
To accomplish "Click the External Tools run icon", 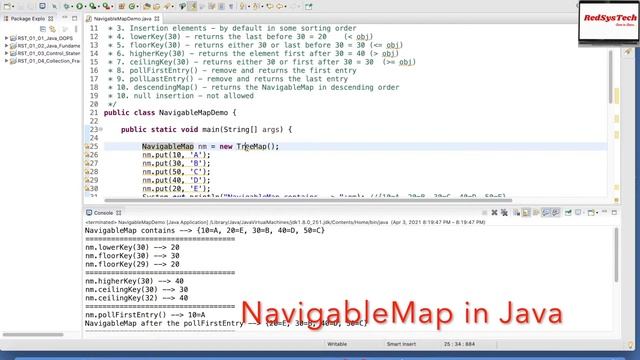I will (x=106, y=6).
